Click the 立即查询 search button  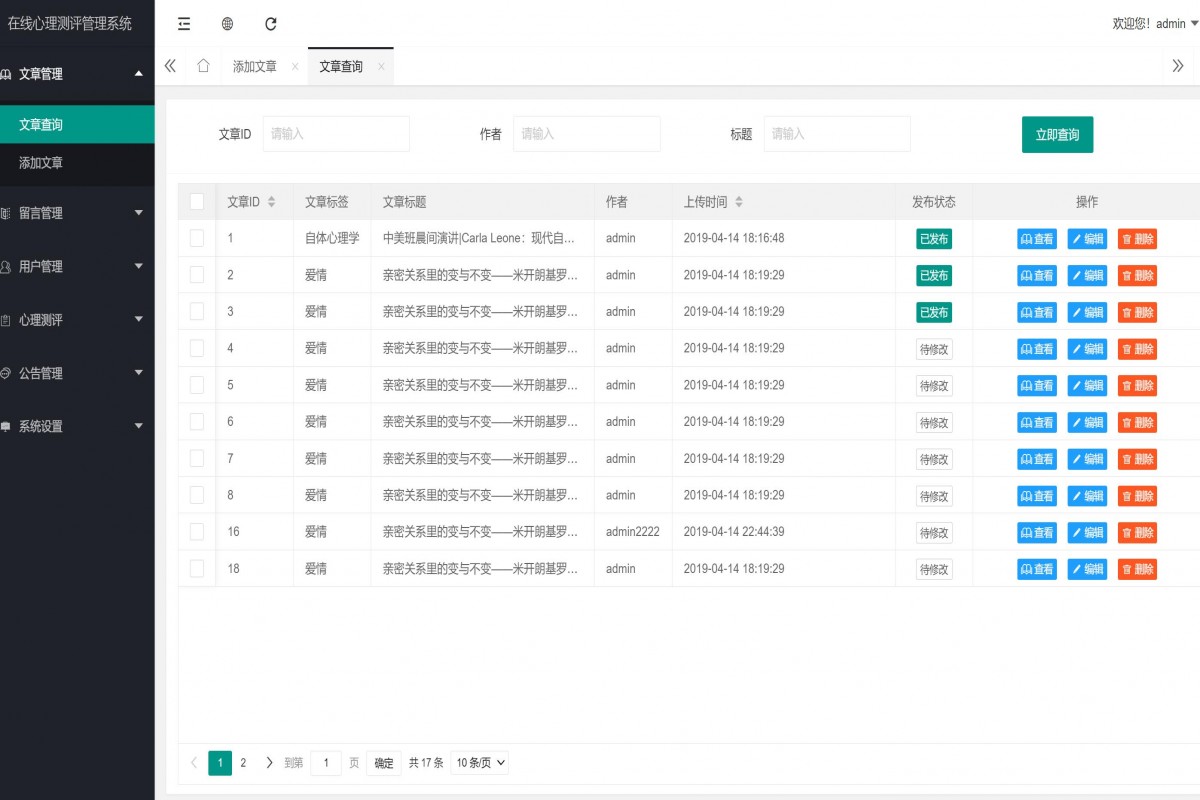pyautogui.click(x=1057, y=133)
